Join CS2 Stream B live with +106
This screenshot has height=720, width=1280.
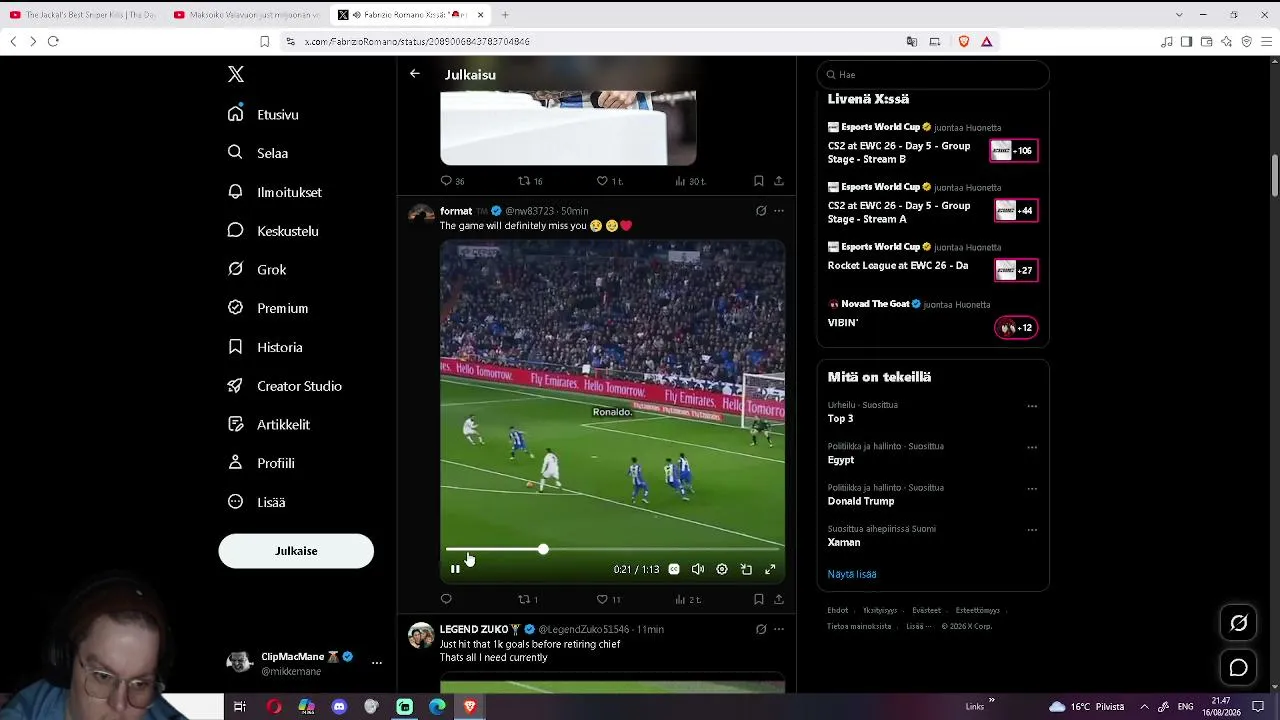(x=1014, y=151)
